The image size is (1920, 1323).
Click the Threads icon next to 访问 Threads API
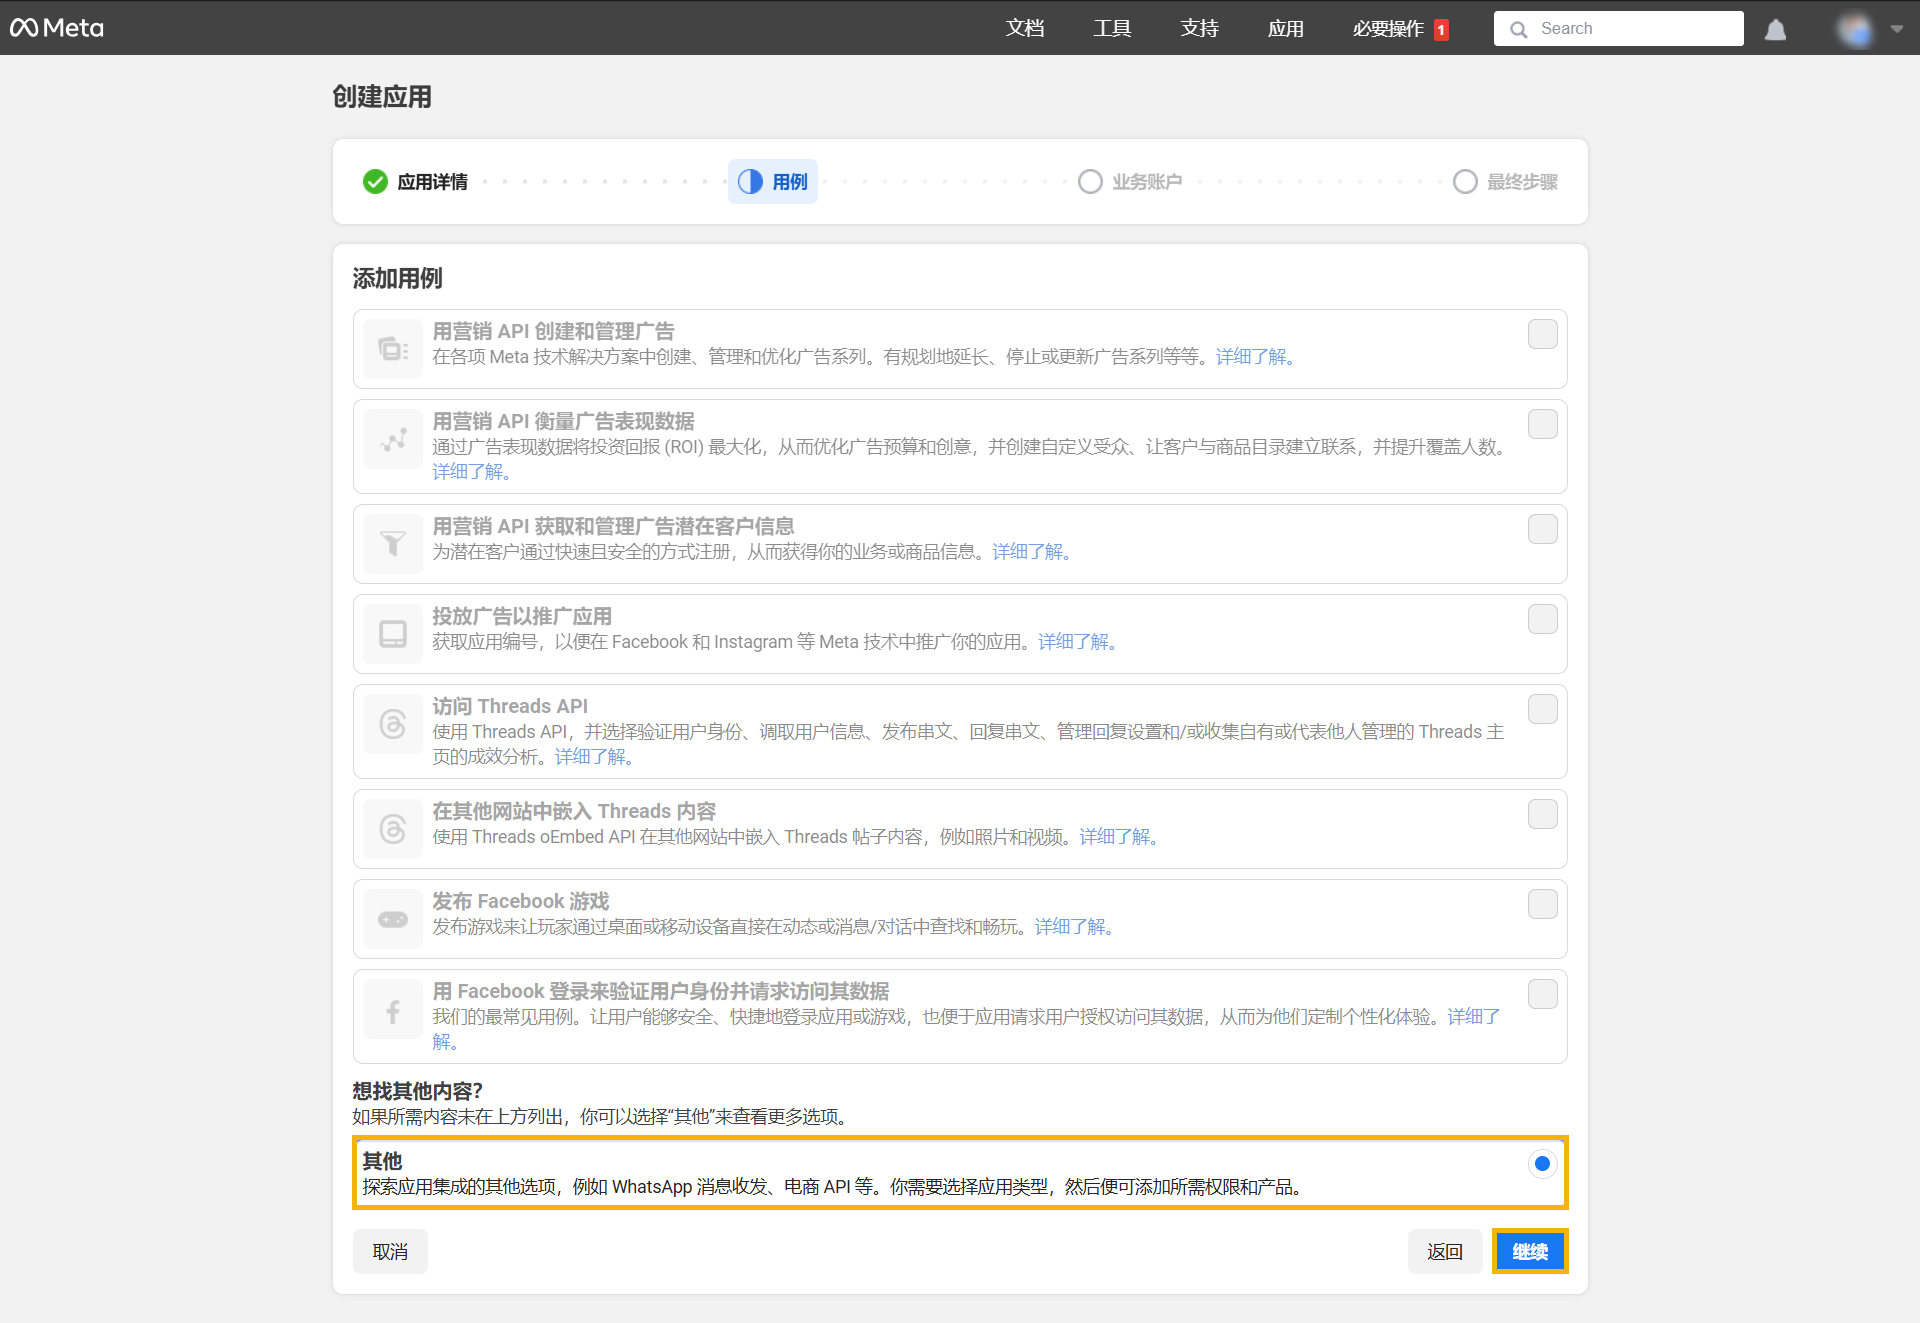(x=393, y=724)
